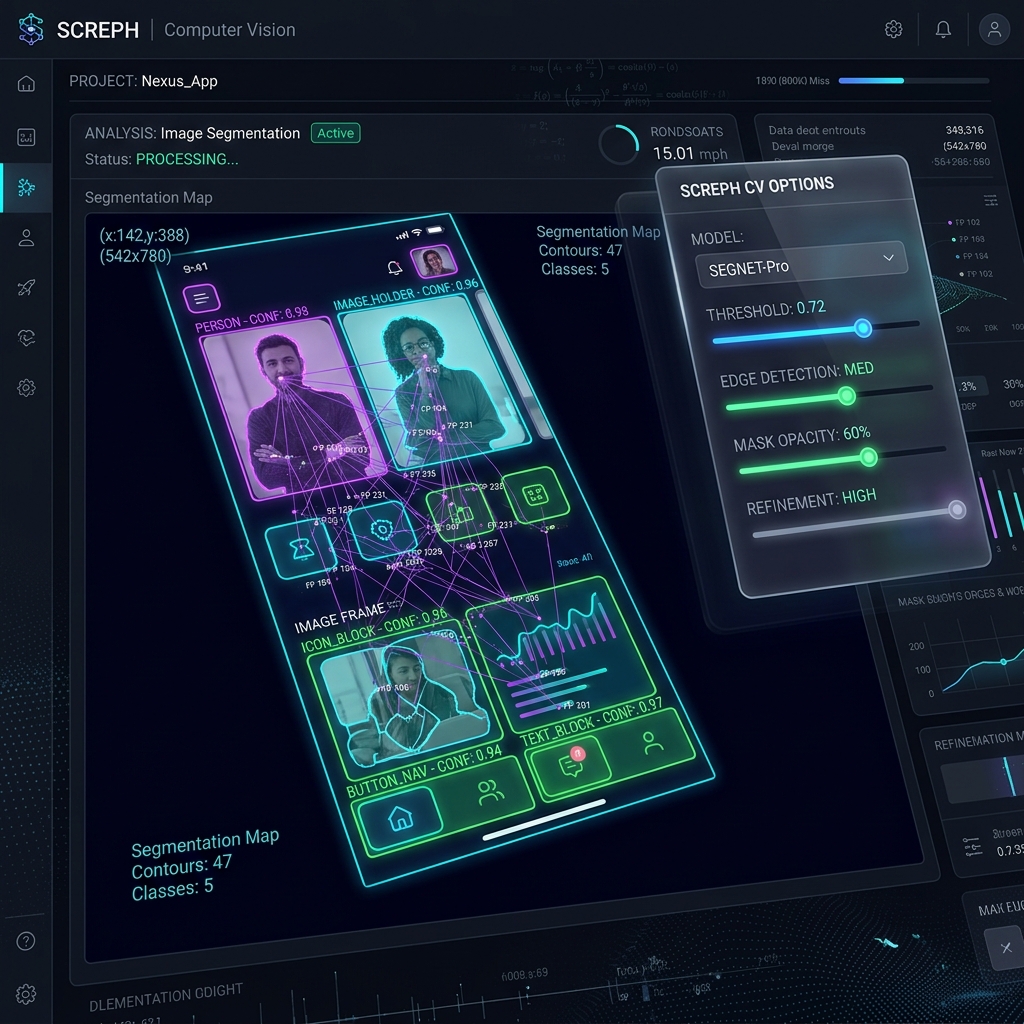Open notifications bell in top header
This screenshot has width=1024, height=1024.
943,29
